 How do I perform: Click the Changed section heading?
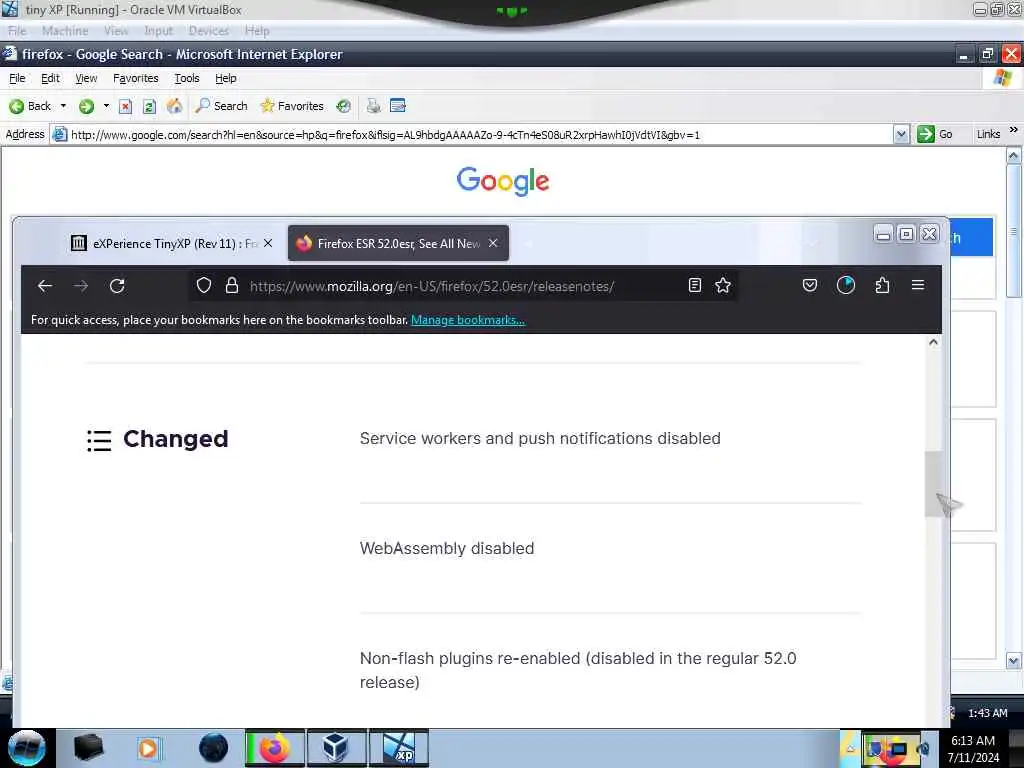(x=176, y=439)
